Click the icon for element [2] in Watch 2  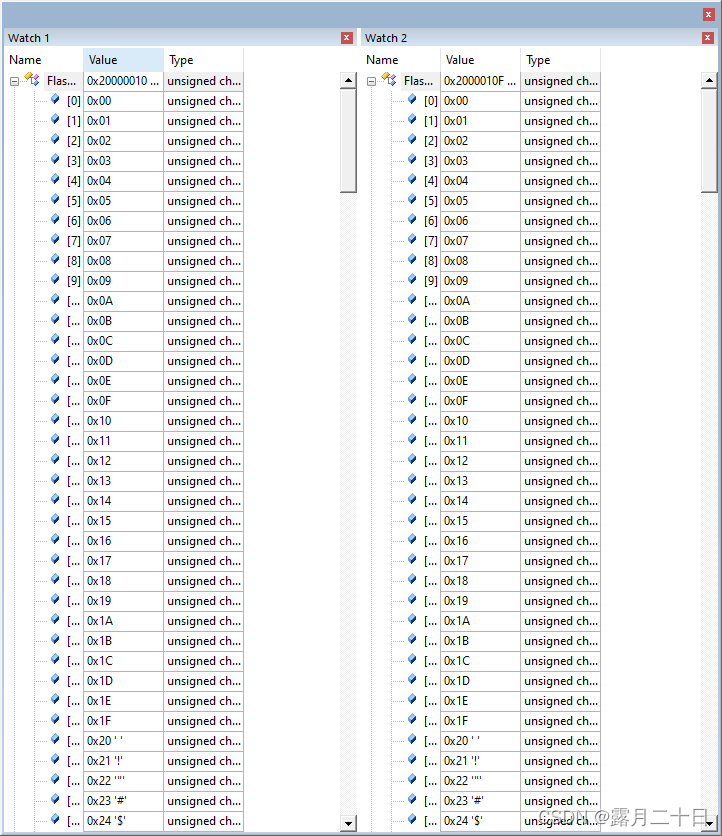pos(412,140)
